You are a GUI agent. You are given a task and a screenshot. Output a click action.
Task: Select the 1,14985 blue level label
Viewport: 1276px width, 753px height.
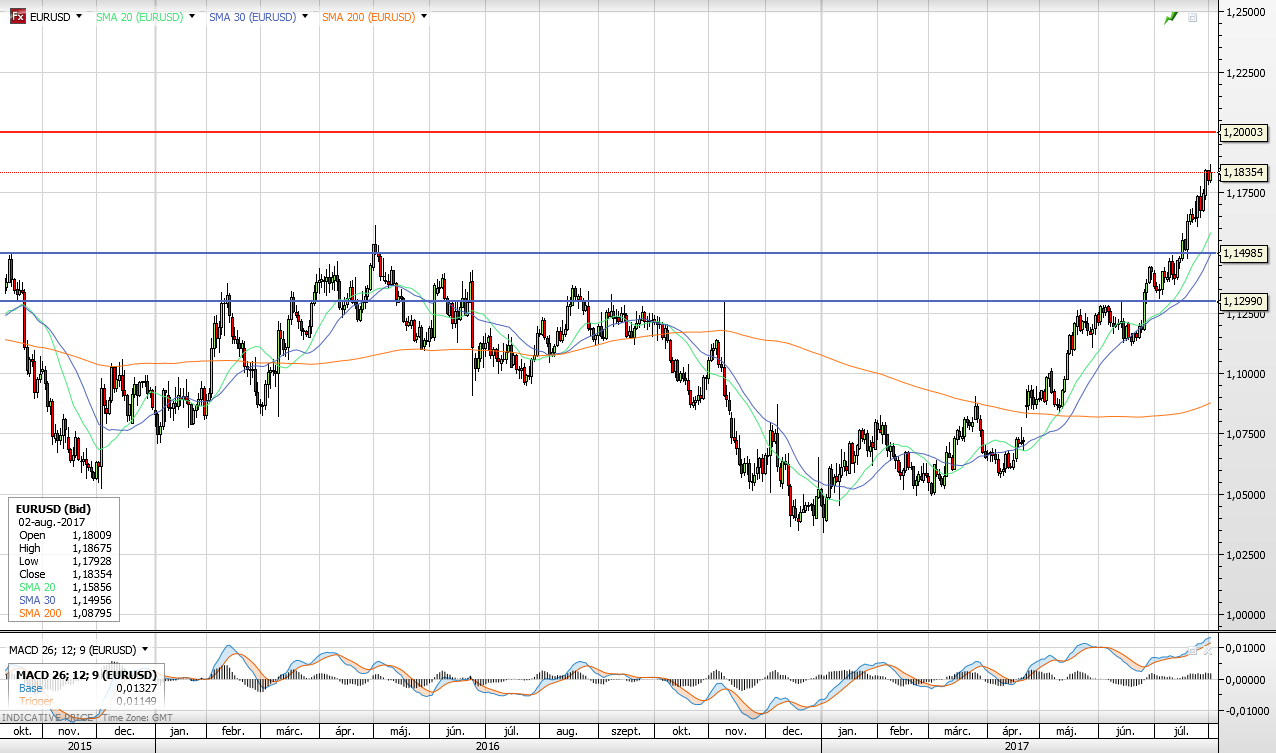point(1245,253)
